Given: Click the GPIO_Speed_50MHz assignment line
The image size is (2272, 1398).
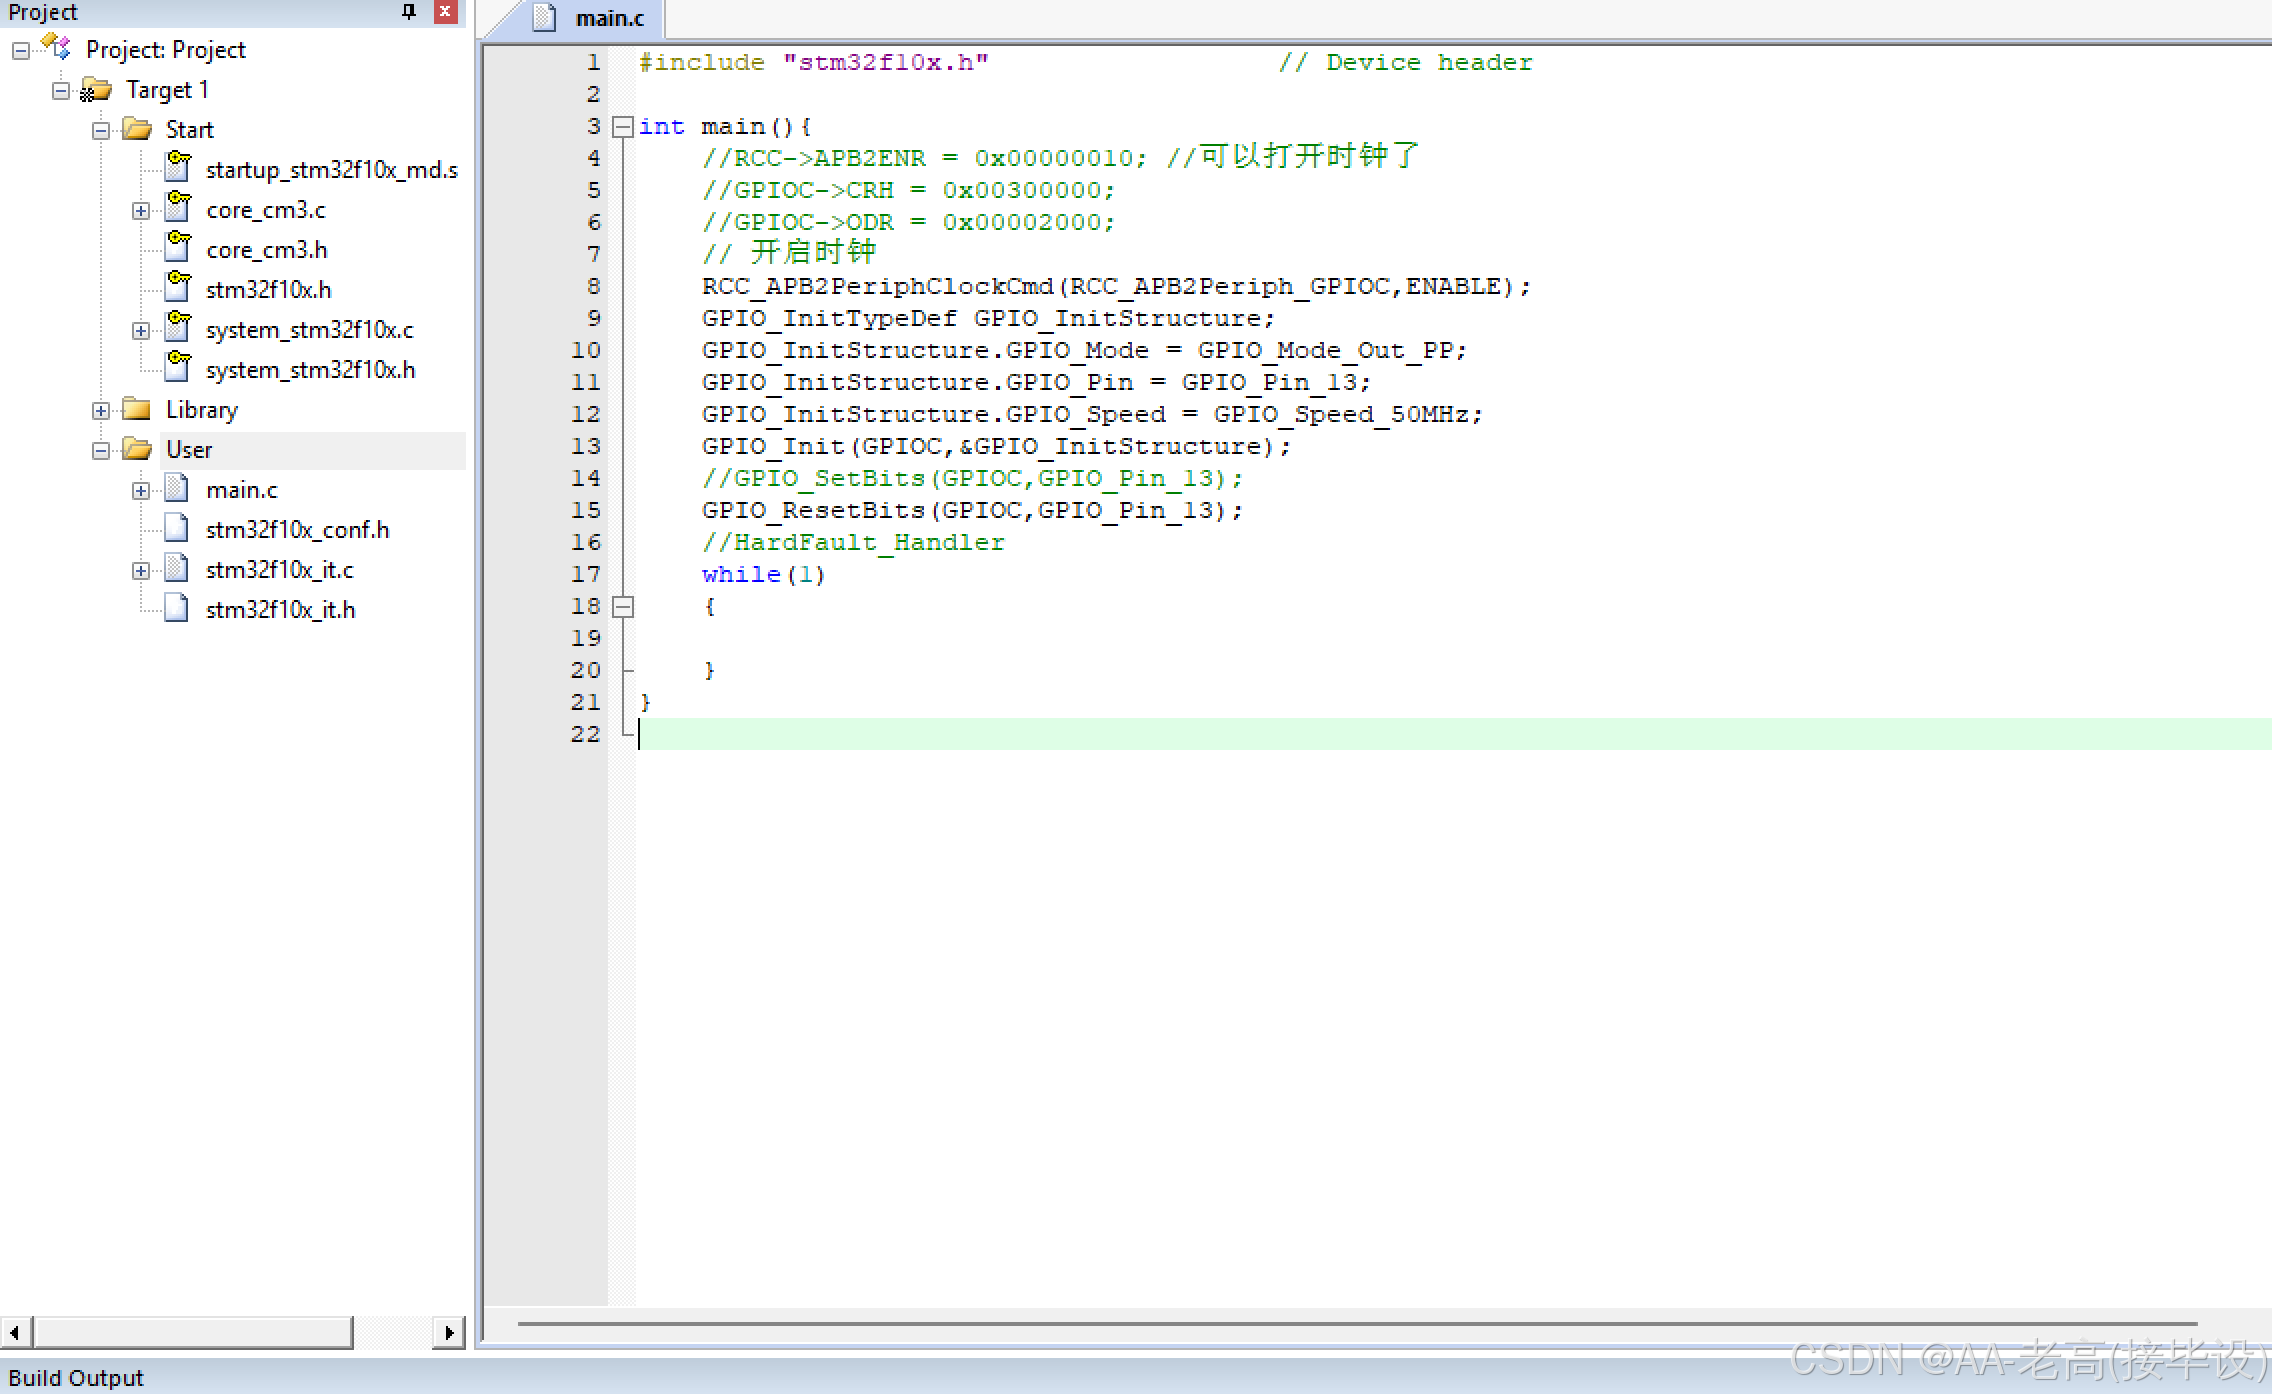Looking at the screenshot, I should (1092, 415).
